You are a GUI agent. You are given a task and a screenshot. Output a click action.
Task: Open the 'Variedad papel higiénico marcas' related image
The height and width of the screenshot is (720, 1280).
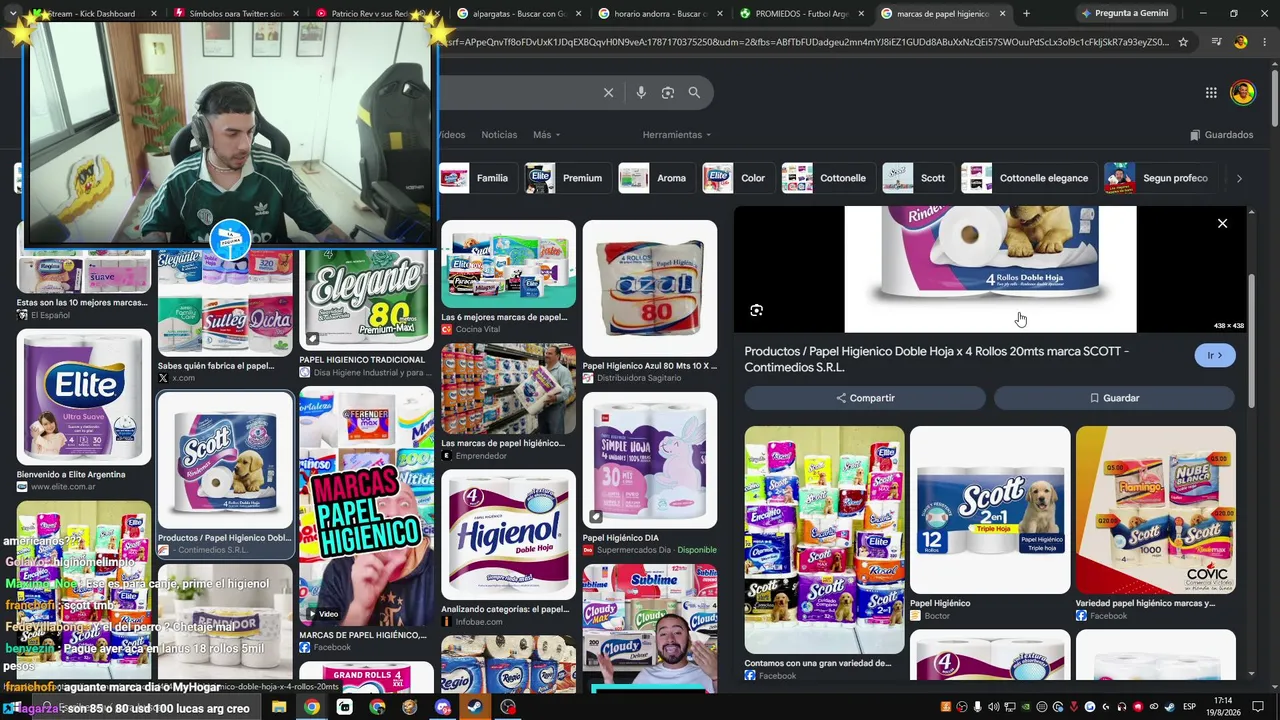1156,510
